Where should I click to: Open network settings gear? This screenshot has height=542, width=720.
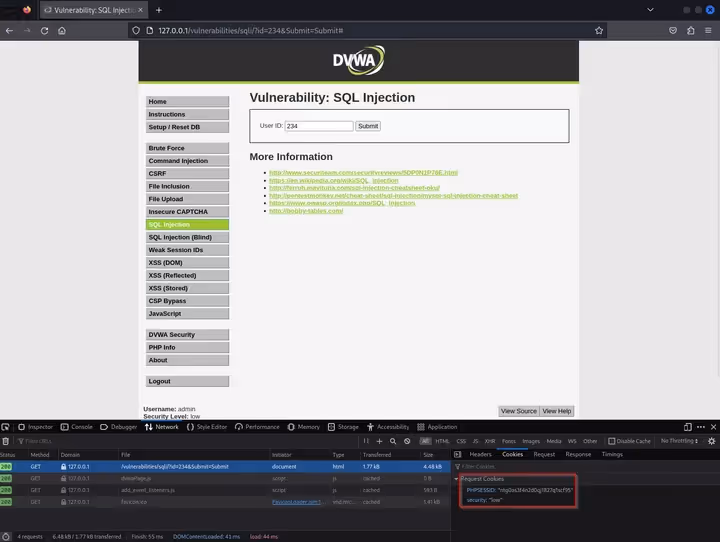(711, 441)
